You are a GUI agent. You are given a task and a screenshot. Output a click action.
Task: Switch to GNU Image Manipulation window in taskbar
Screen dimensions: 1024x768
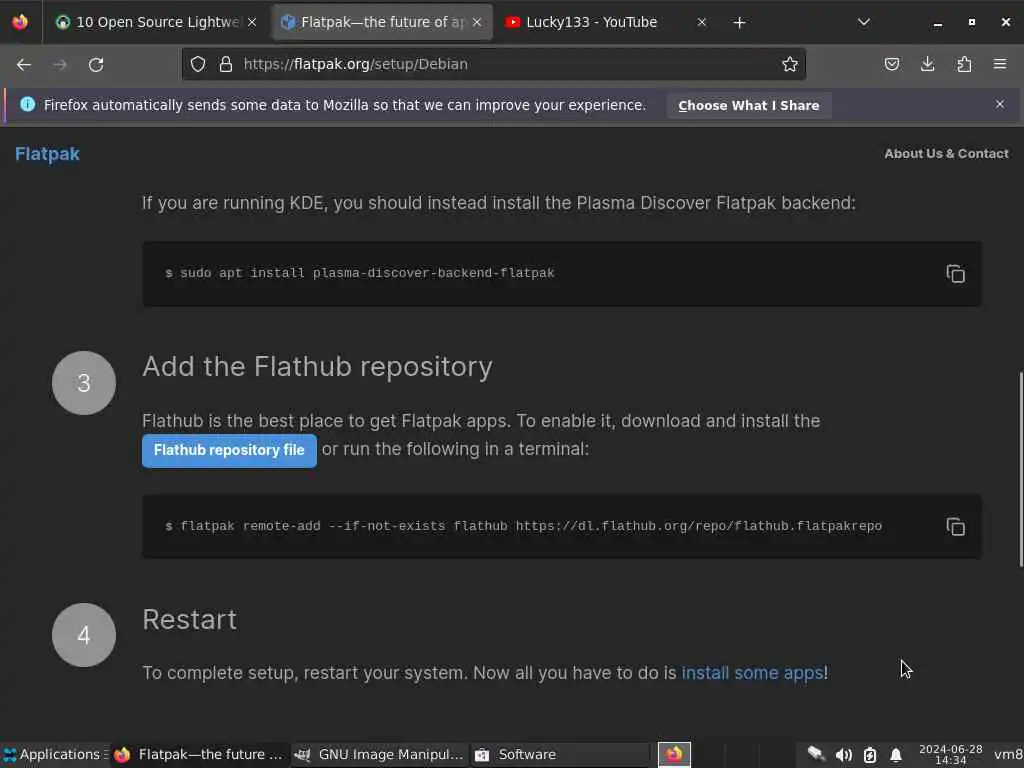pyautogui.click(x=379, y=755)
